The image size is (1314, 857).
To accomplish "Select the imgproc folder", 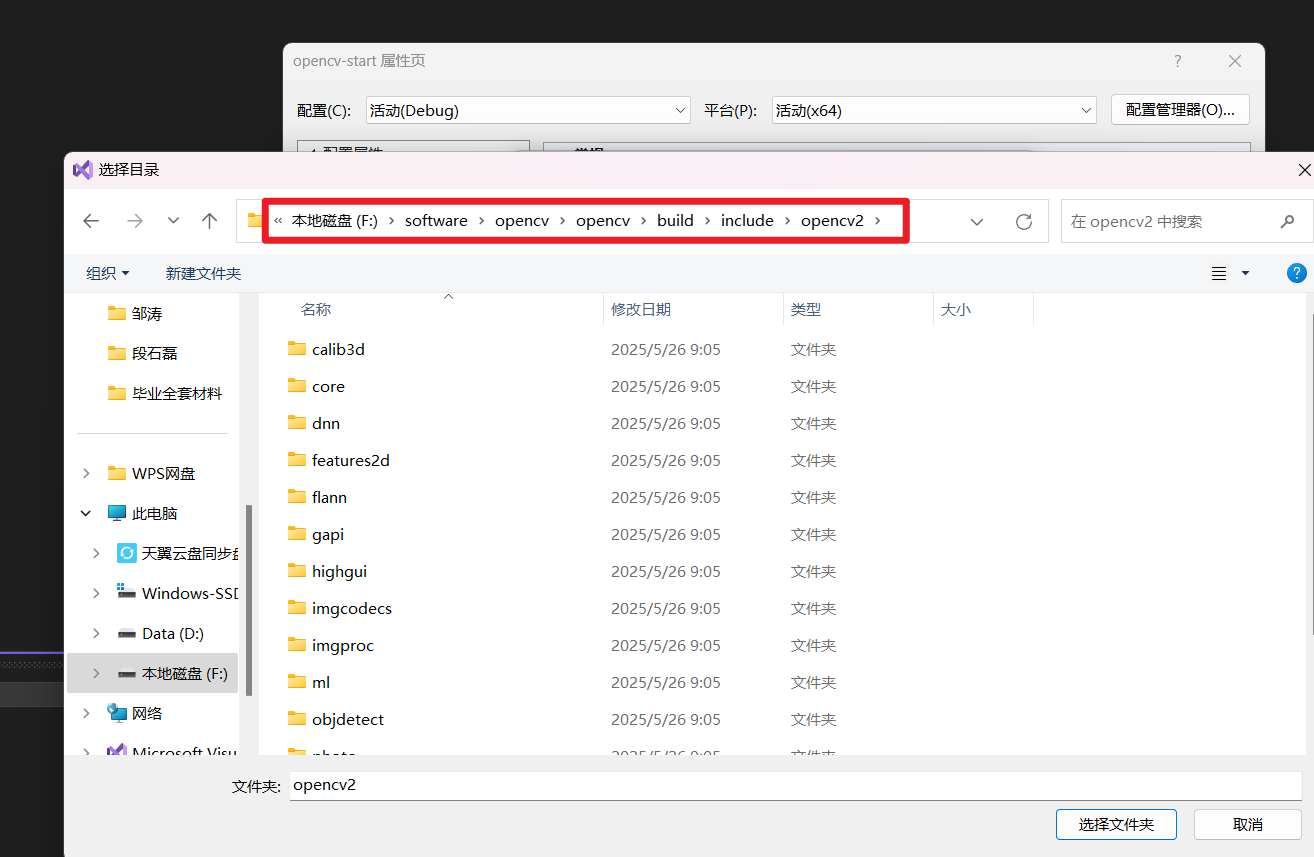I will pyautogui.click(x=342, y=645).
